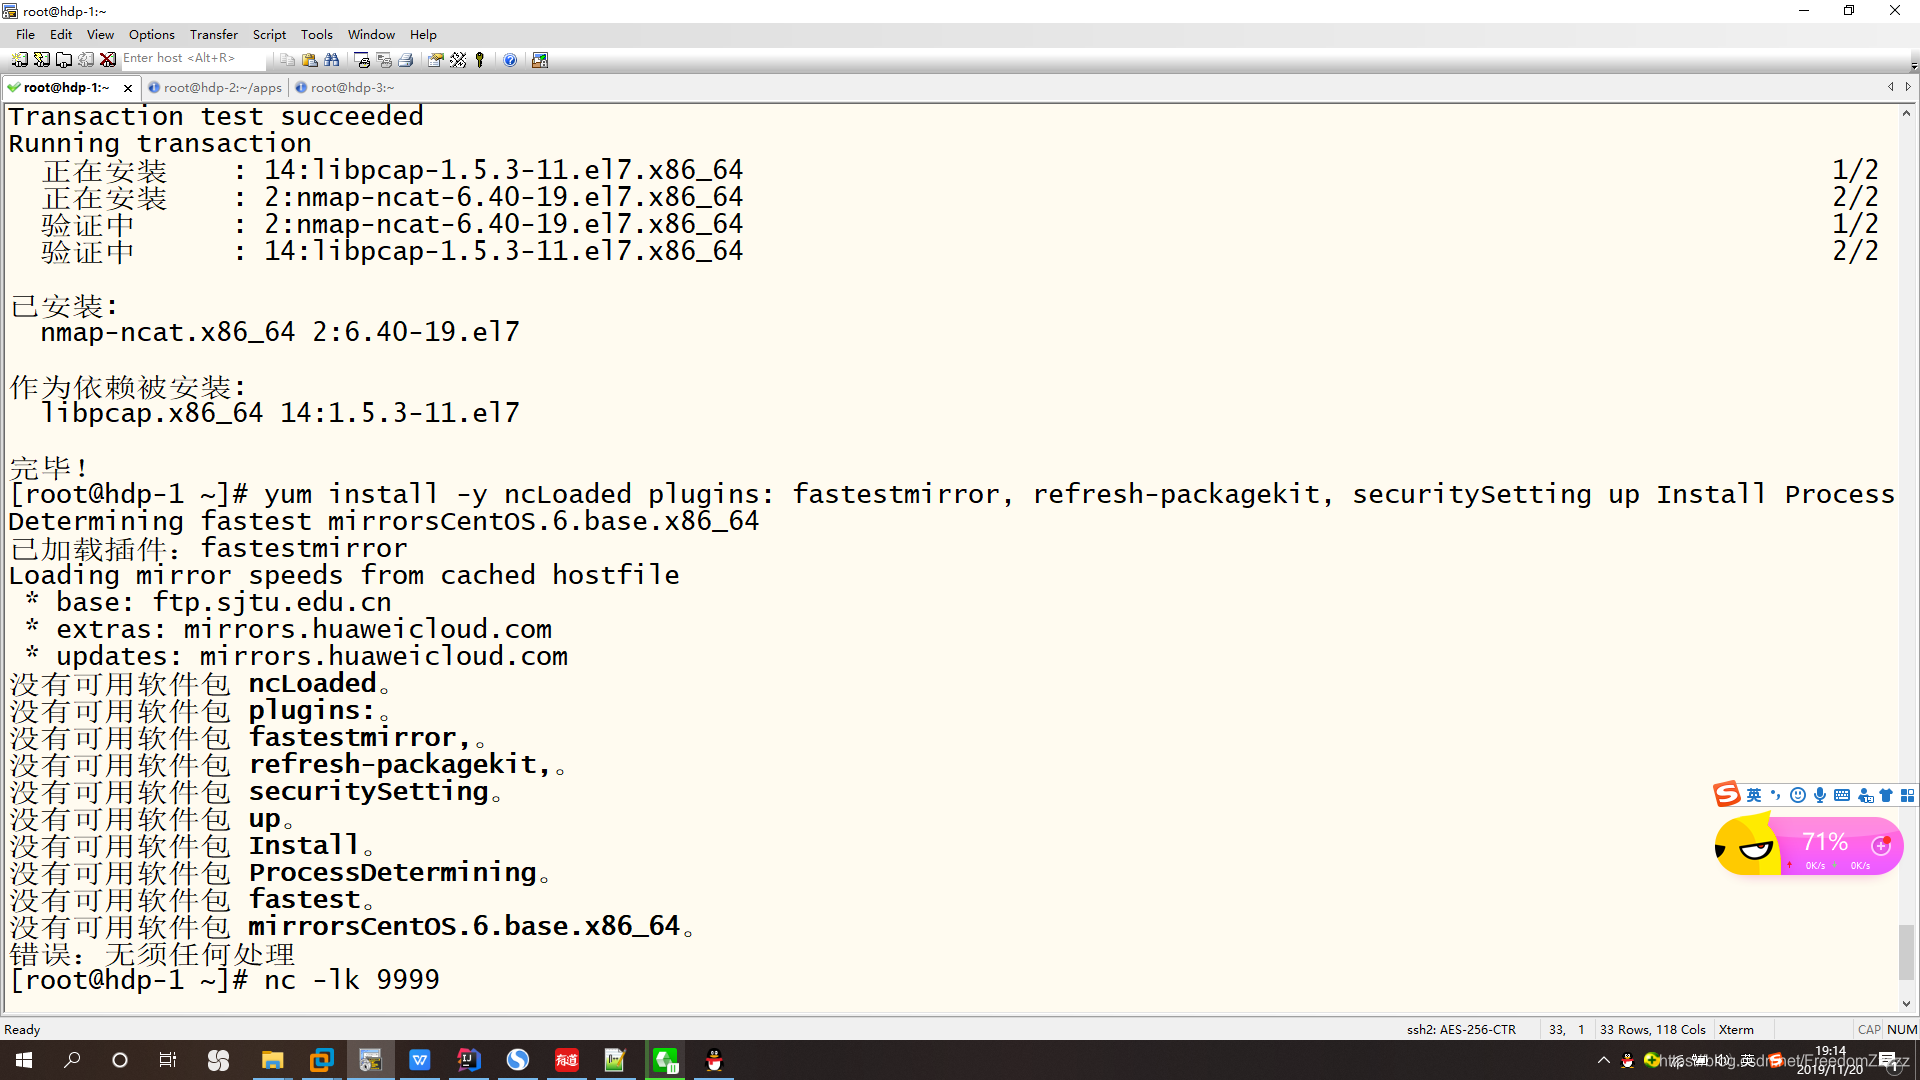Image resolution: width=1920 pixels, height=1080 pixels.
Task: Open the Transfer menu
Action: pyautogui.click(x=213, y=34)
